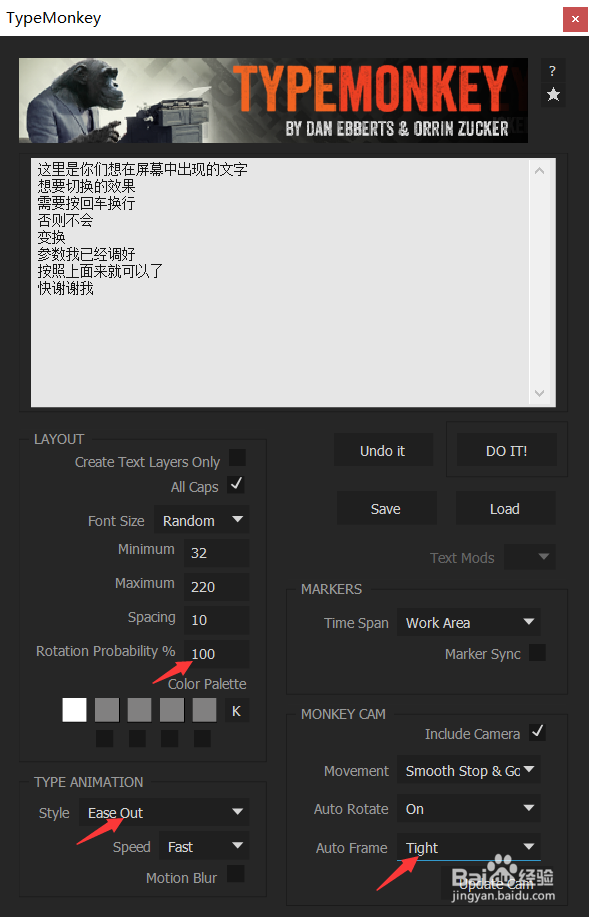Click the Rotation Probability % field
589x917 pixels.
(216, 654)
